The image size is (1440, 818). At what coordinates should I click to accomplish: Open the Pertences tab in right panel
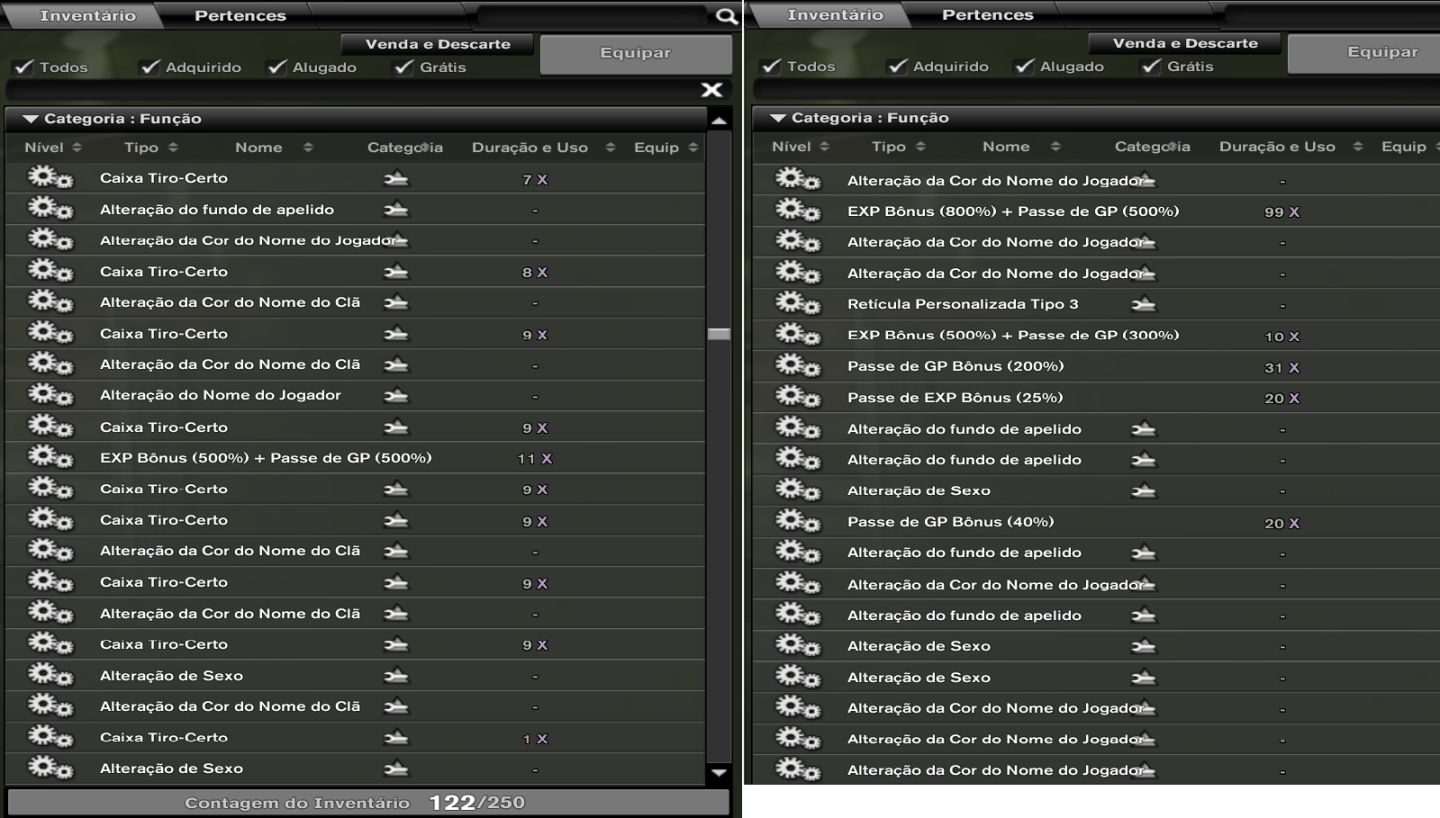[988, 15]
